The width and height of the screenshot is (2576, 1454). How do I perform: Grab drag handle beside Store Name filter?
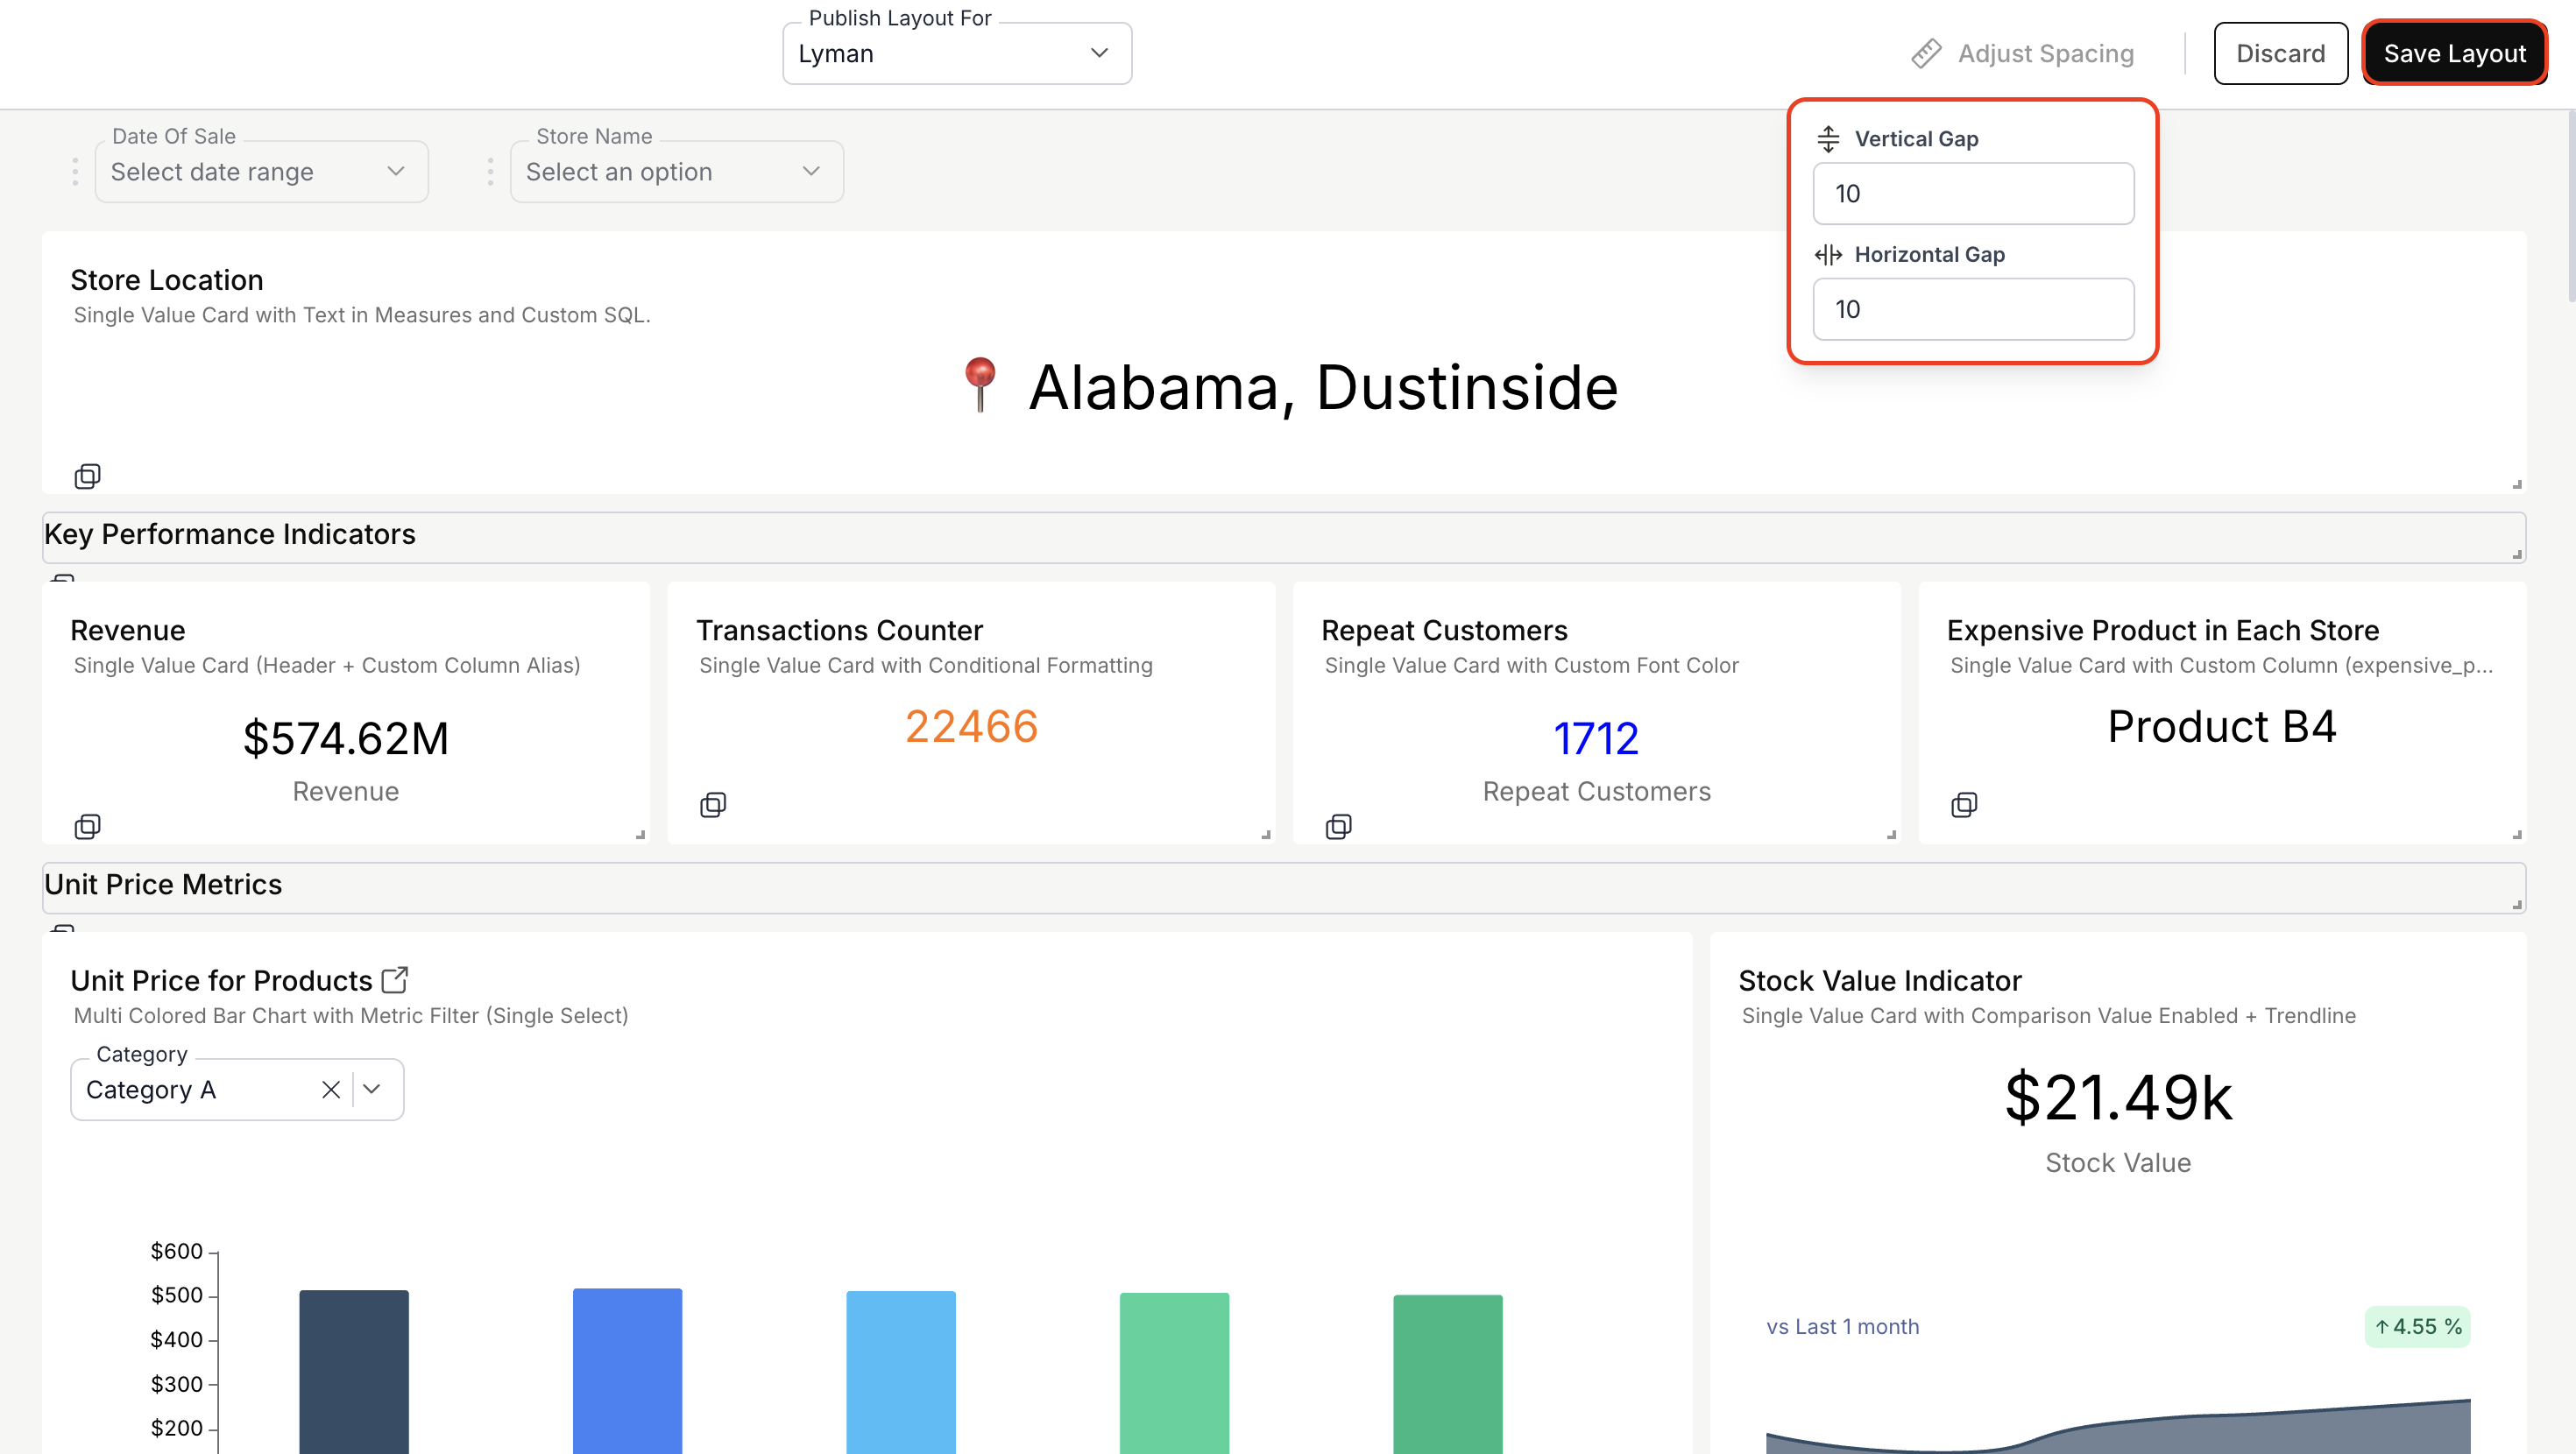tap(490, 172)
